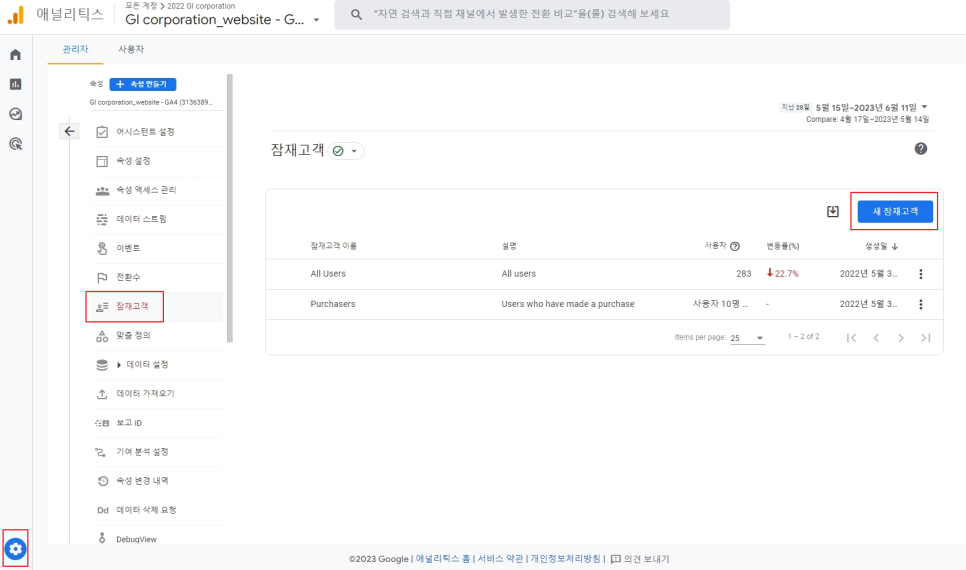Open 애널리틱스 홈 footer link

tap(442, 559)
